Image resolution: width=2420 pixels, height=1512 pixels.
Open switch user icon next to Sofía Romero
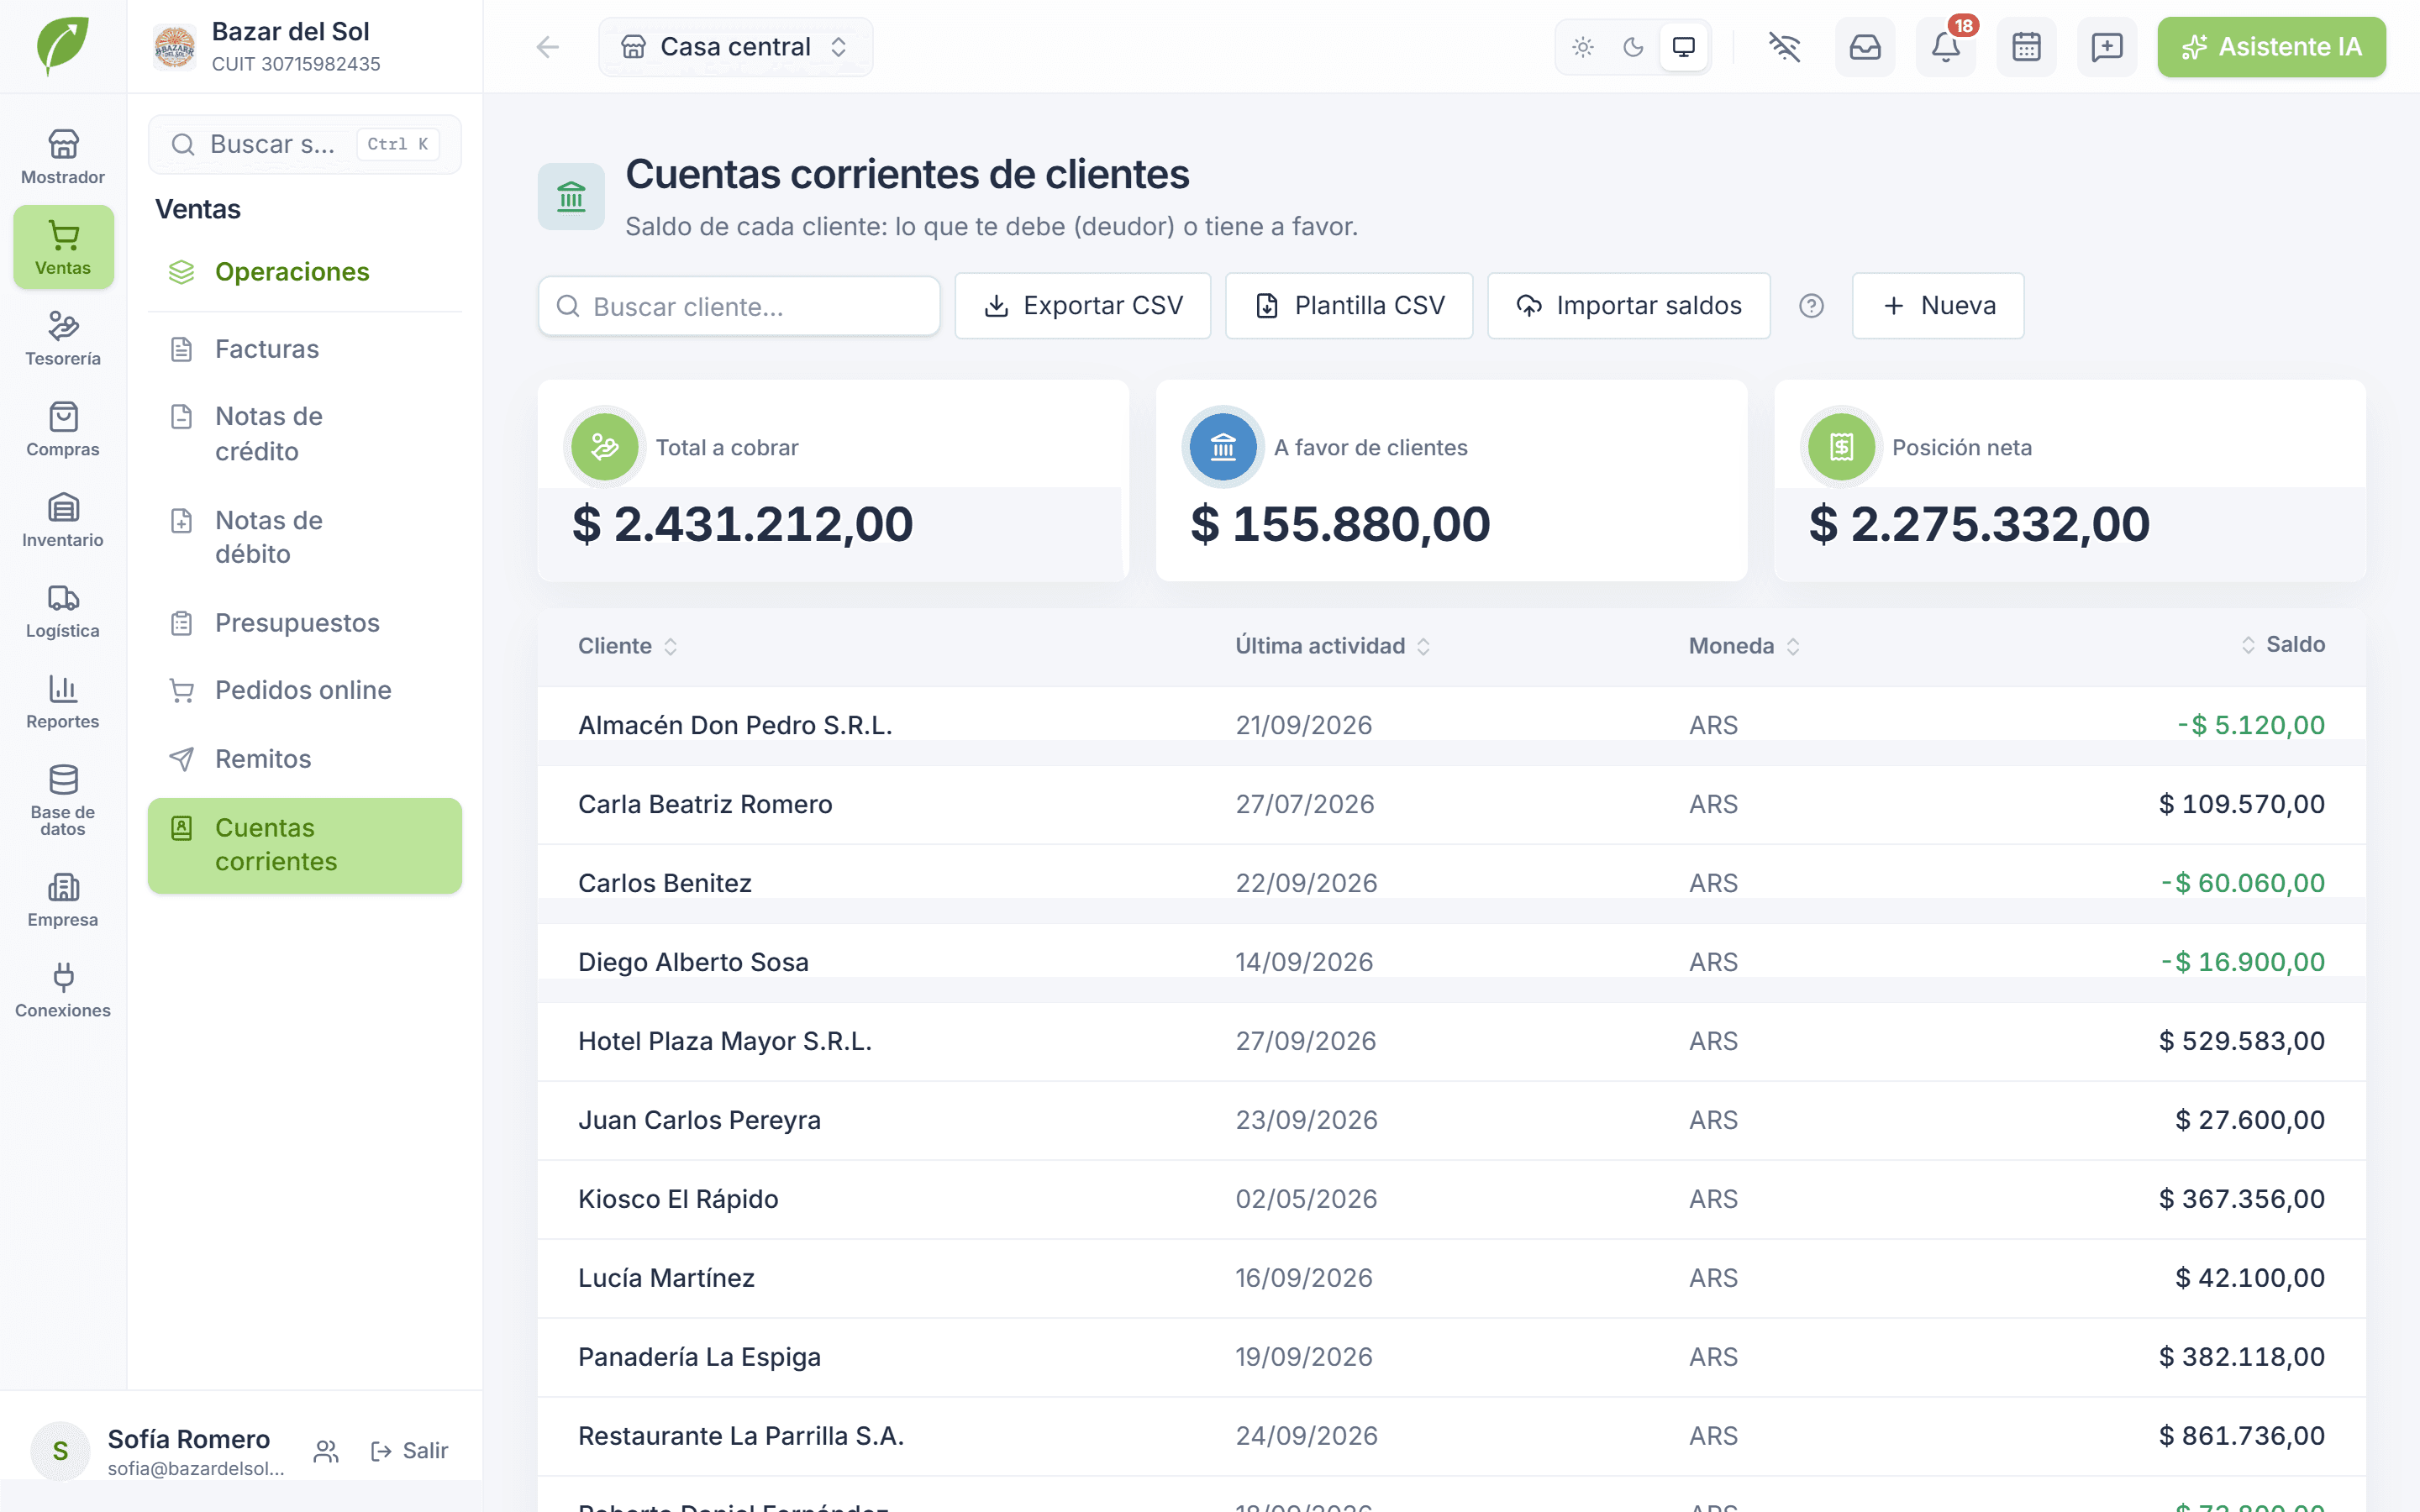coord(326,1451)
